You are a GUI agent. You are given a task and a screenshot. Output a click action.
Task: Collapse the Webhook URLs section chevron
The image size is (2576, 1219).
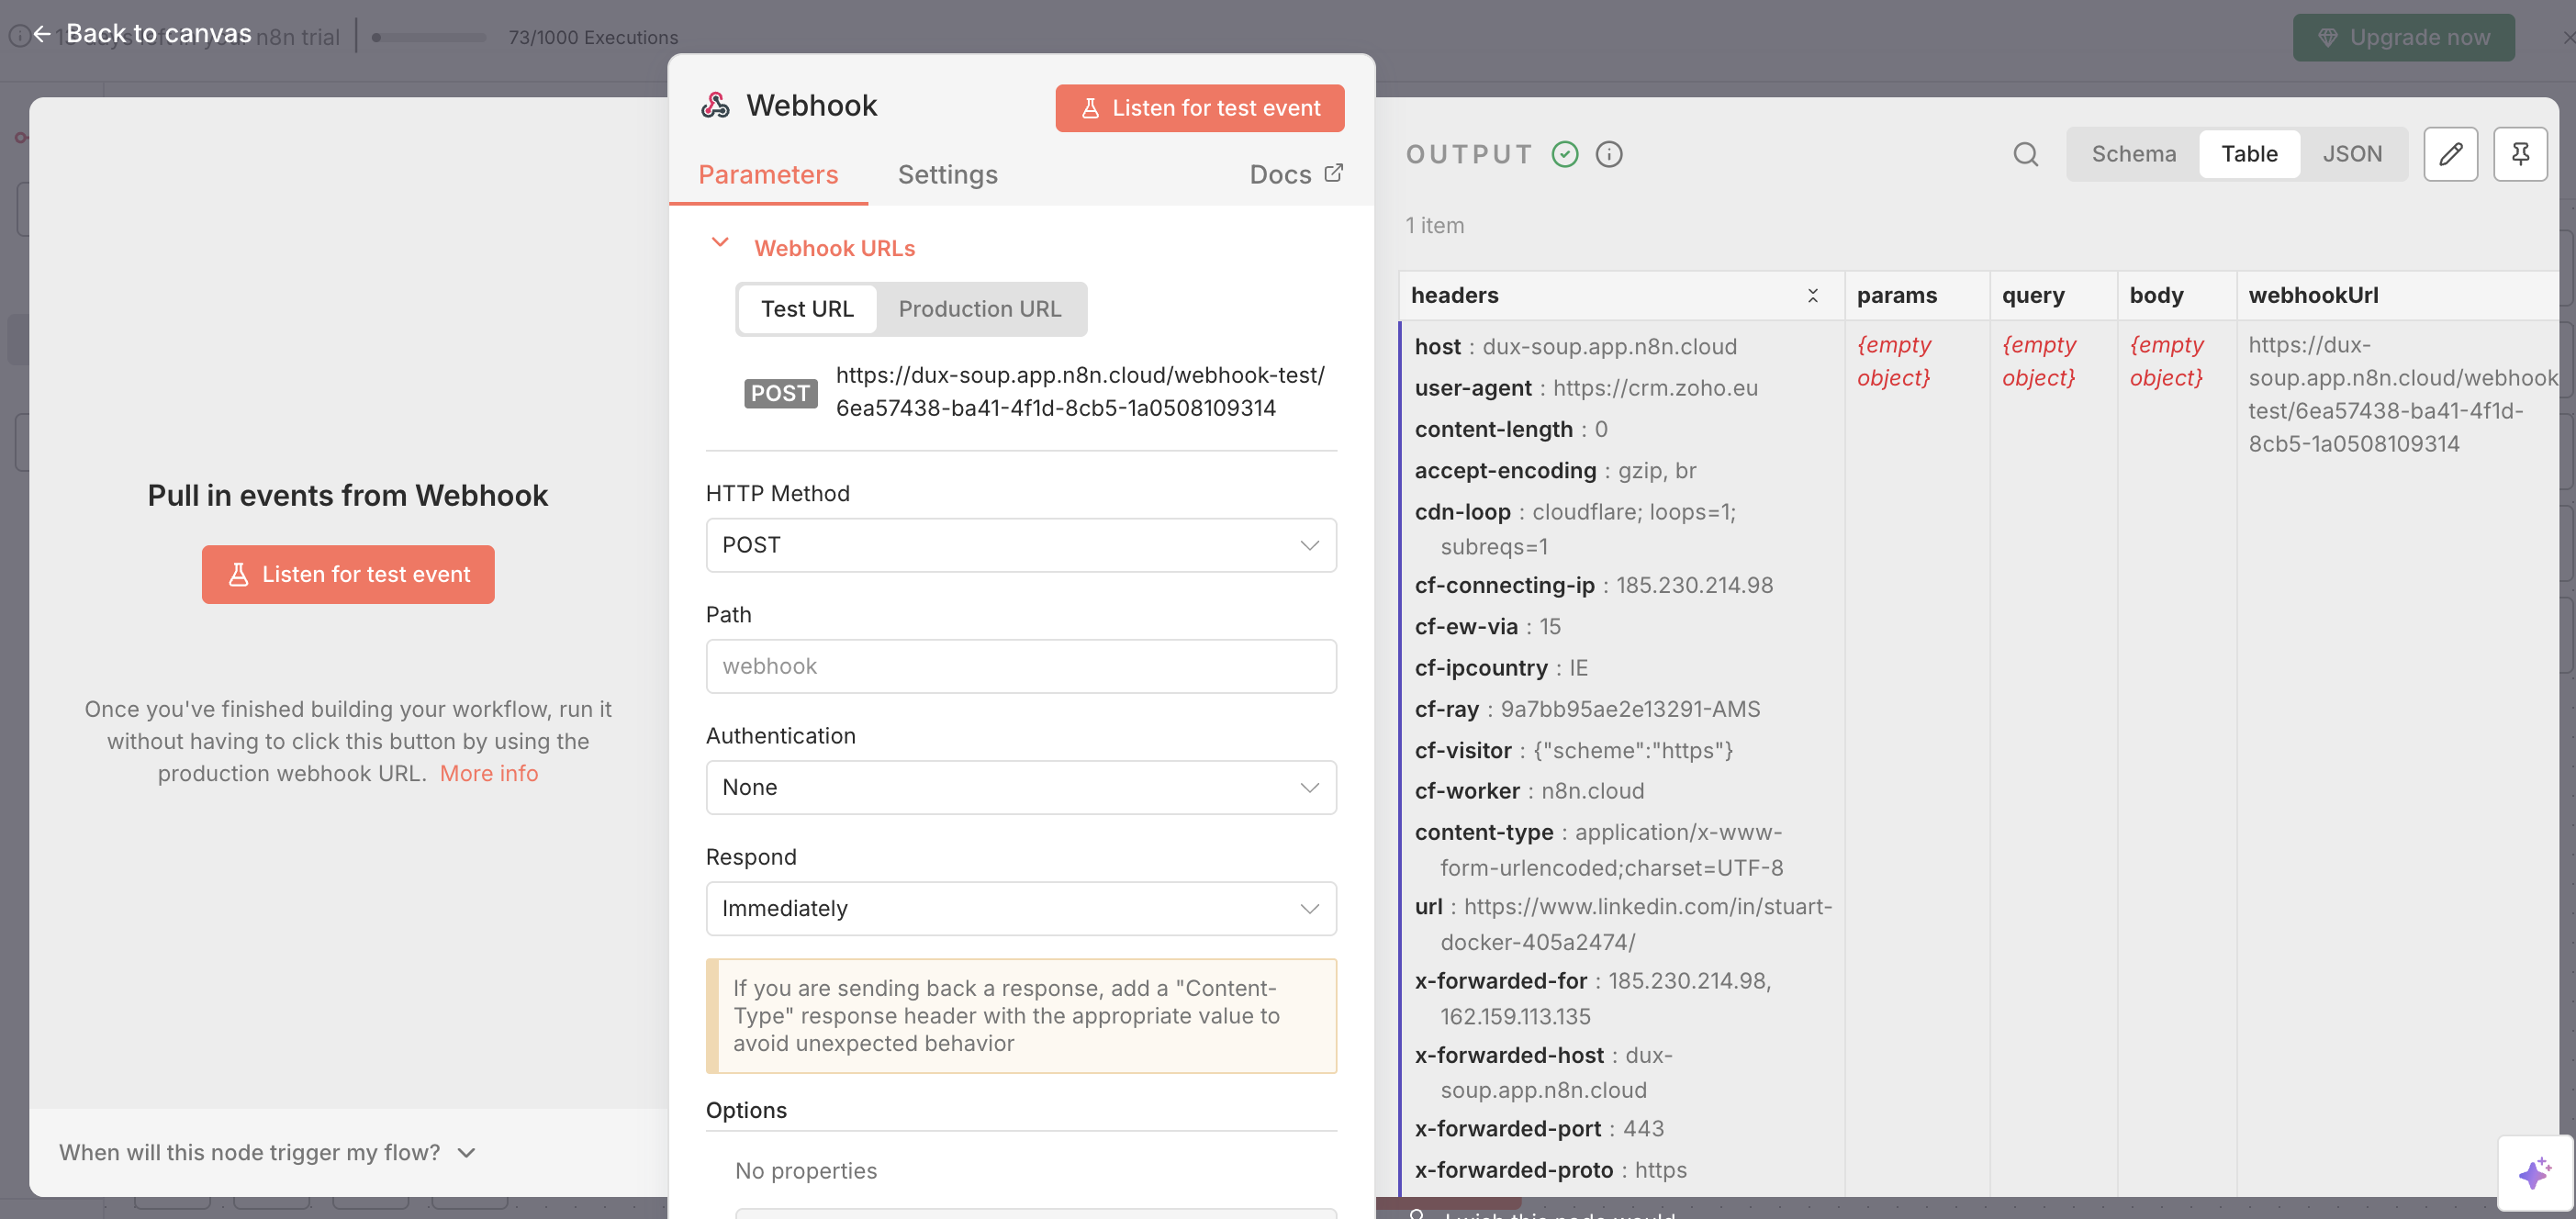tap(720, 243)
